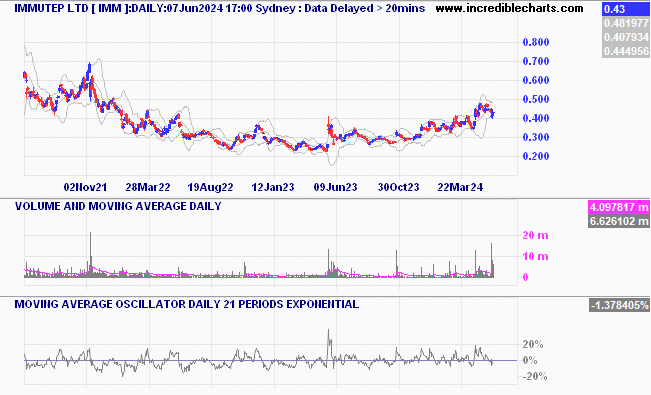Viewport: 651px width, 395px height.
Task: Click the MOVING AVERAGE OSCILLATOR heading
Action: pyautogui.click(x=186, y=304)
